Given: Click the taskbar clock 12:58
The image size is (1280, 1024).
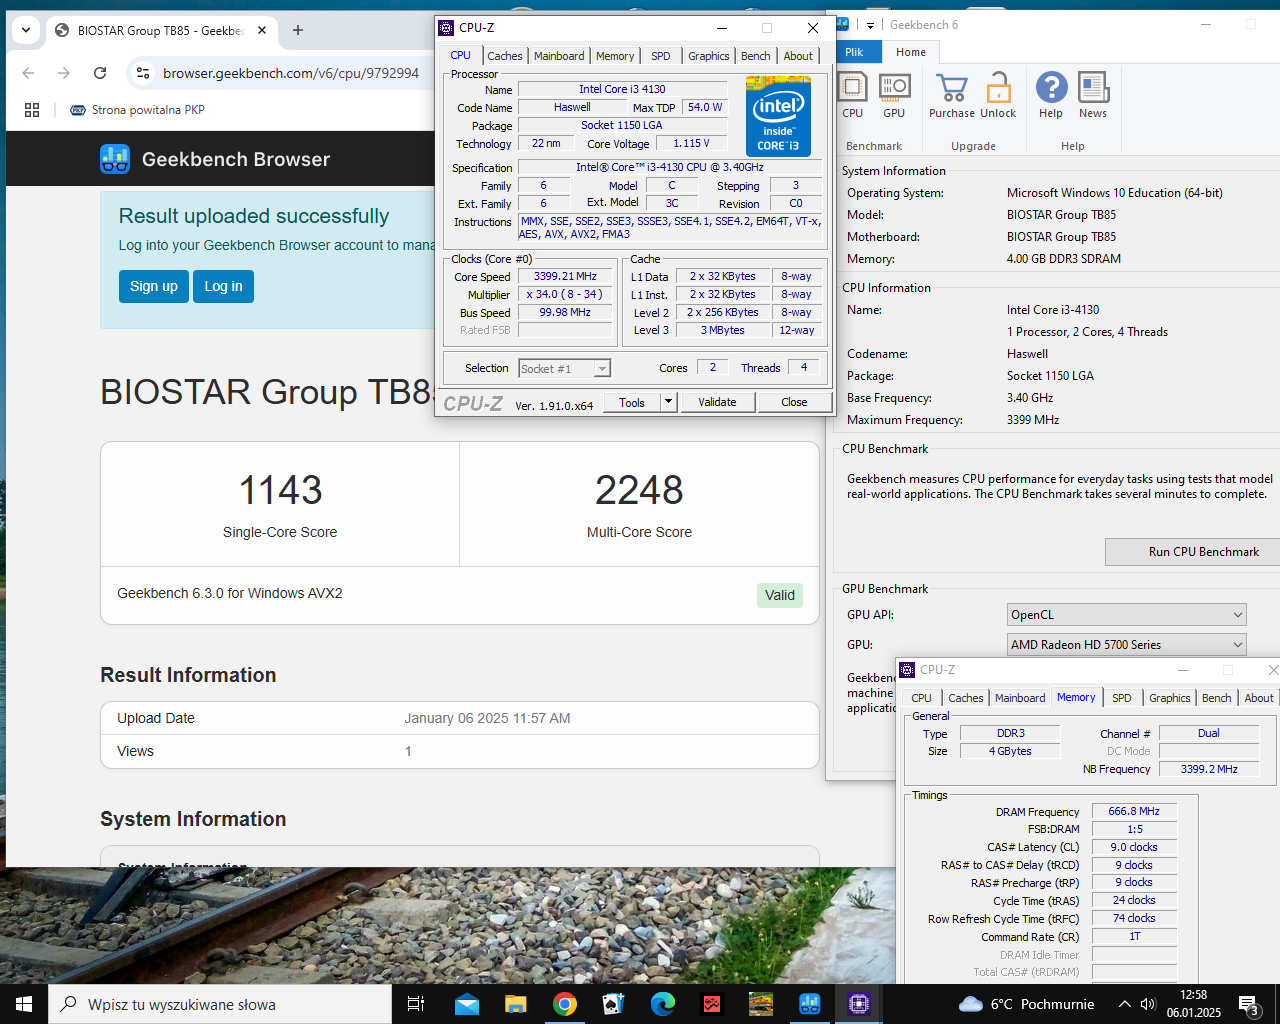Looking at the screenshot, I should pos(1193,1004).
